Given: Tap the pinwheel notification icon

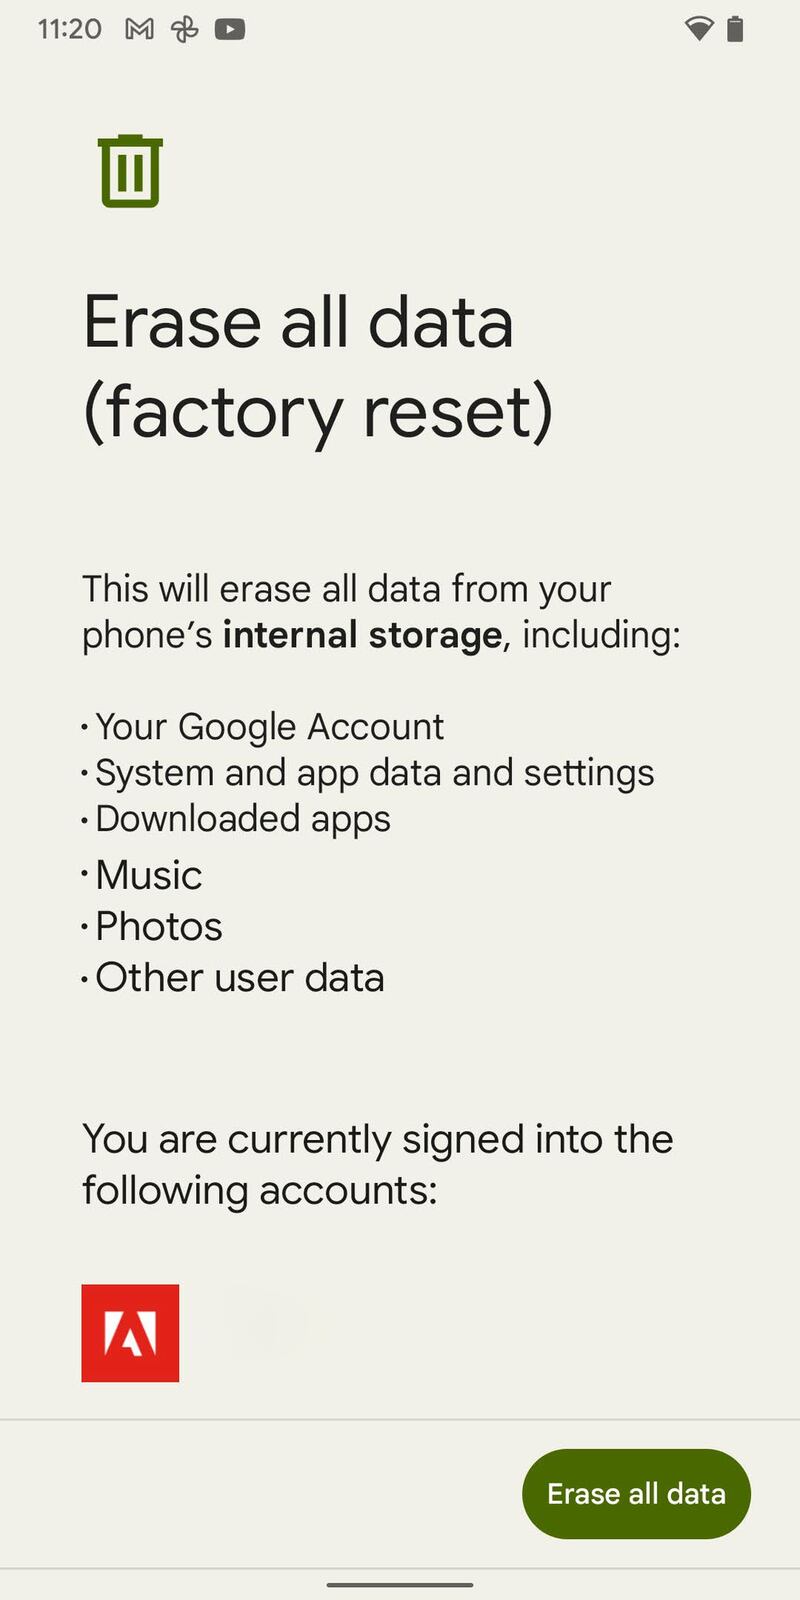Looking at the screenshot, I should pyautogui.click(x=185, y=29).
